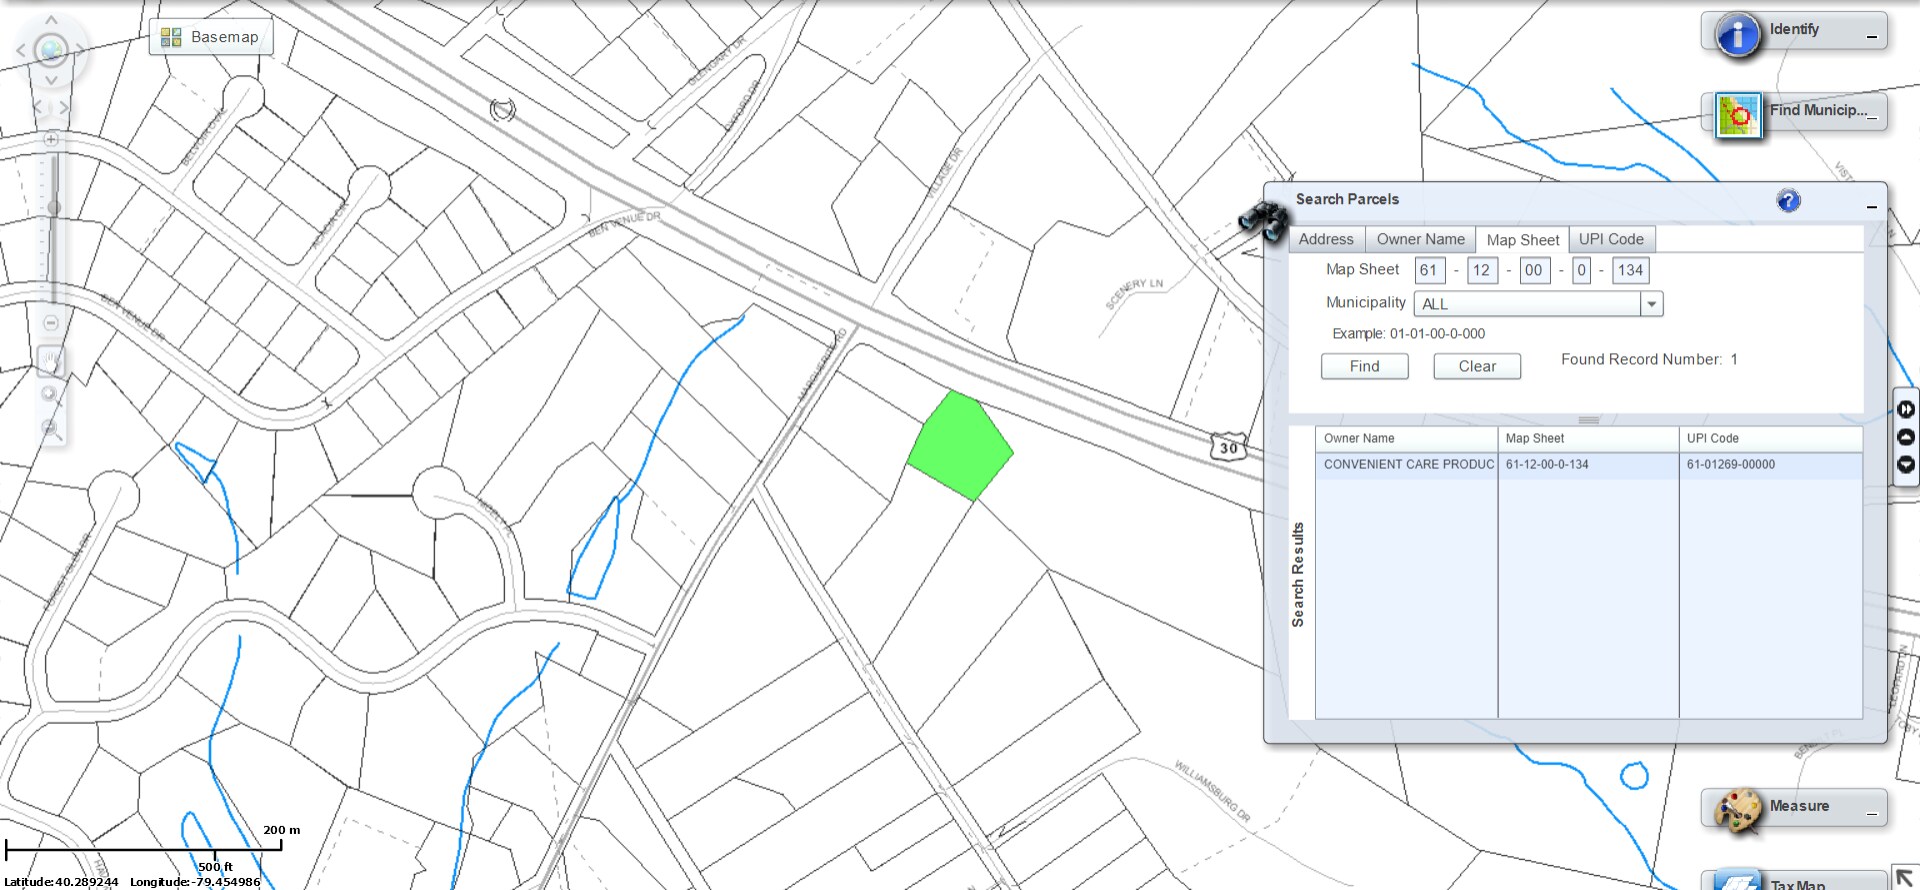Click the Find Municipality widget icon
This screenshot has height=890, width=1920.
pos(1738,116)
